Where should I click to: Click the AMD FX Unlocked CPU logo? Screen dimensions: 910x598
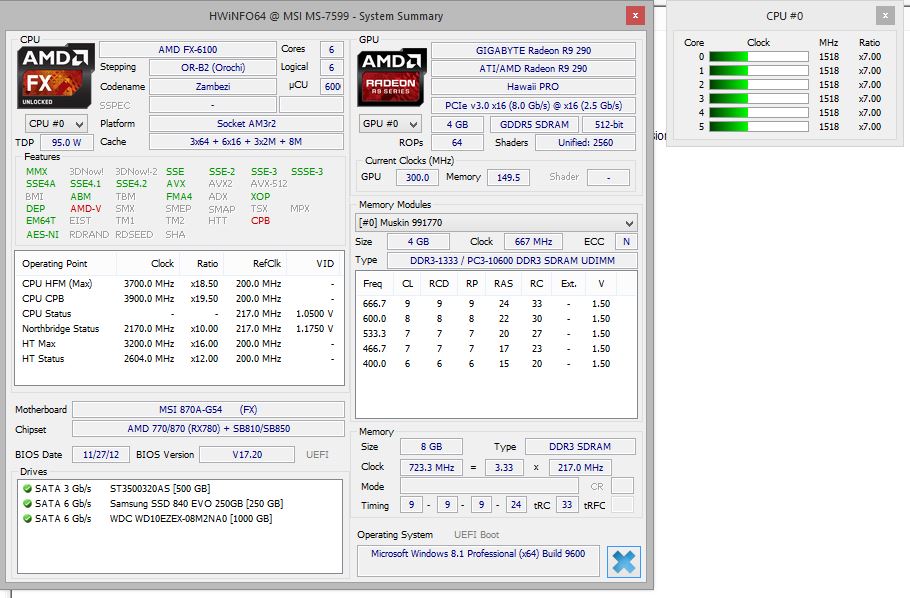[x=55, y=75]
